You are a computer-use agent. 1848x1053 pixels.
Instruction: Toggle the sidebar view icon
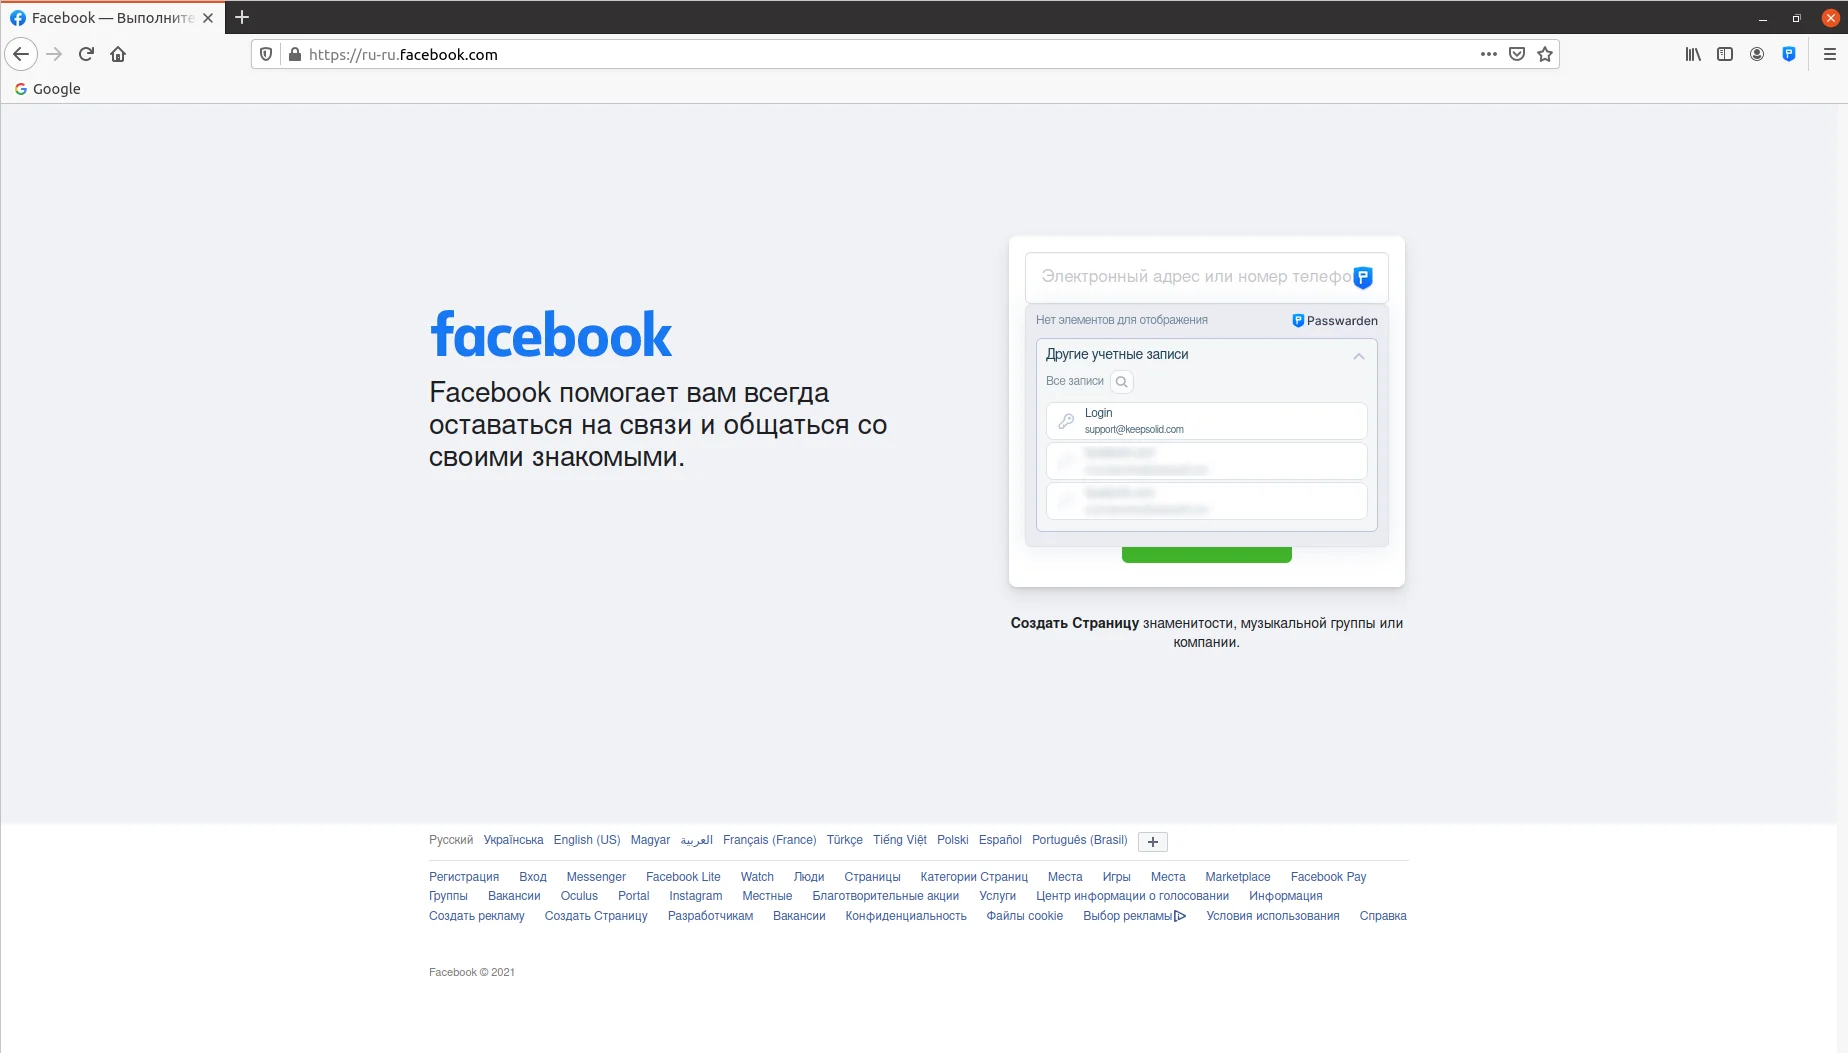pos(1725,54)
